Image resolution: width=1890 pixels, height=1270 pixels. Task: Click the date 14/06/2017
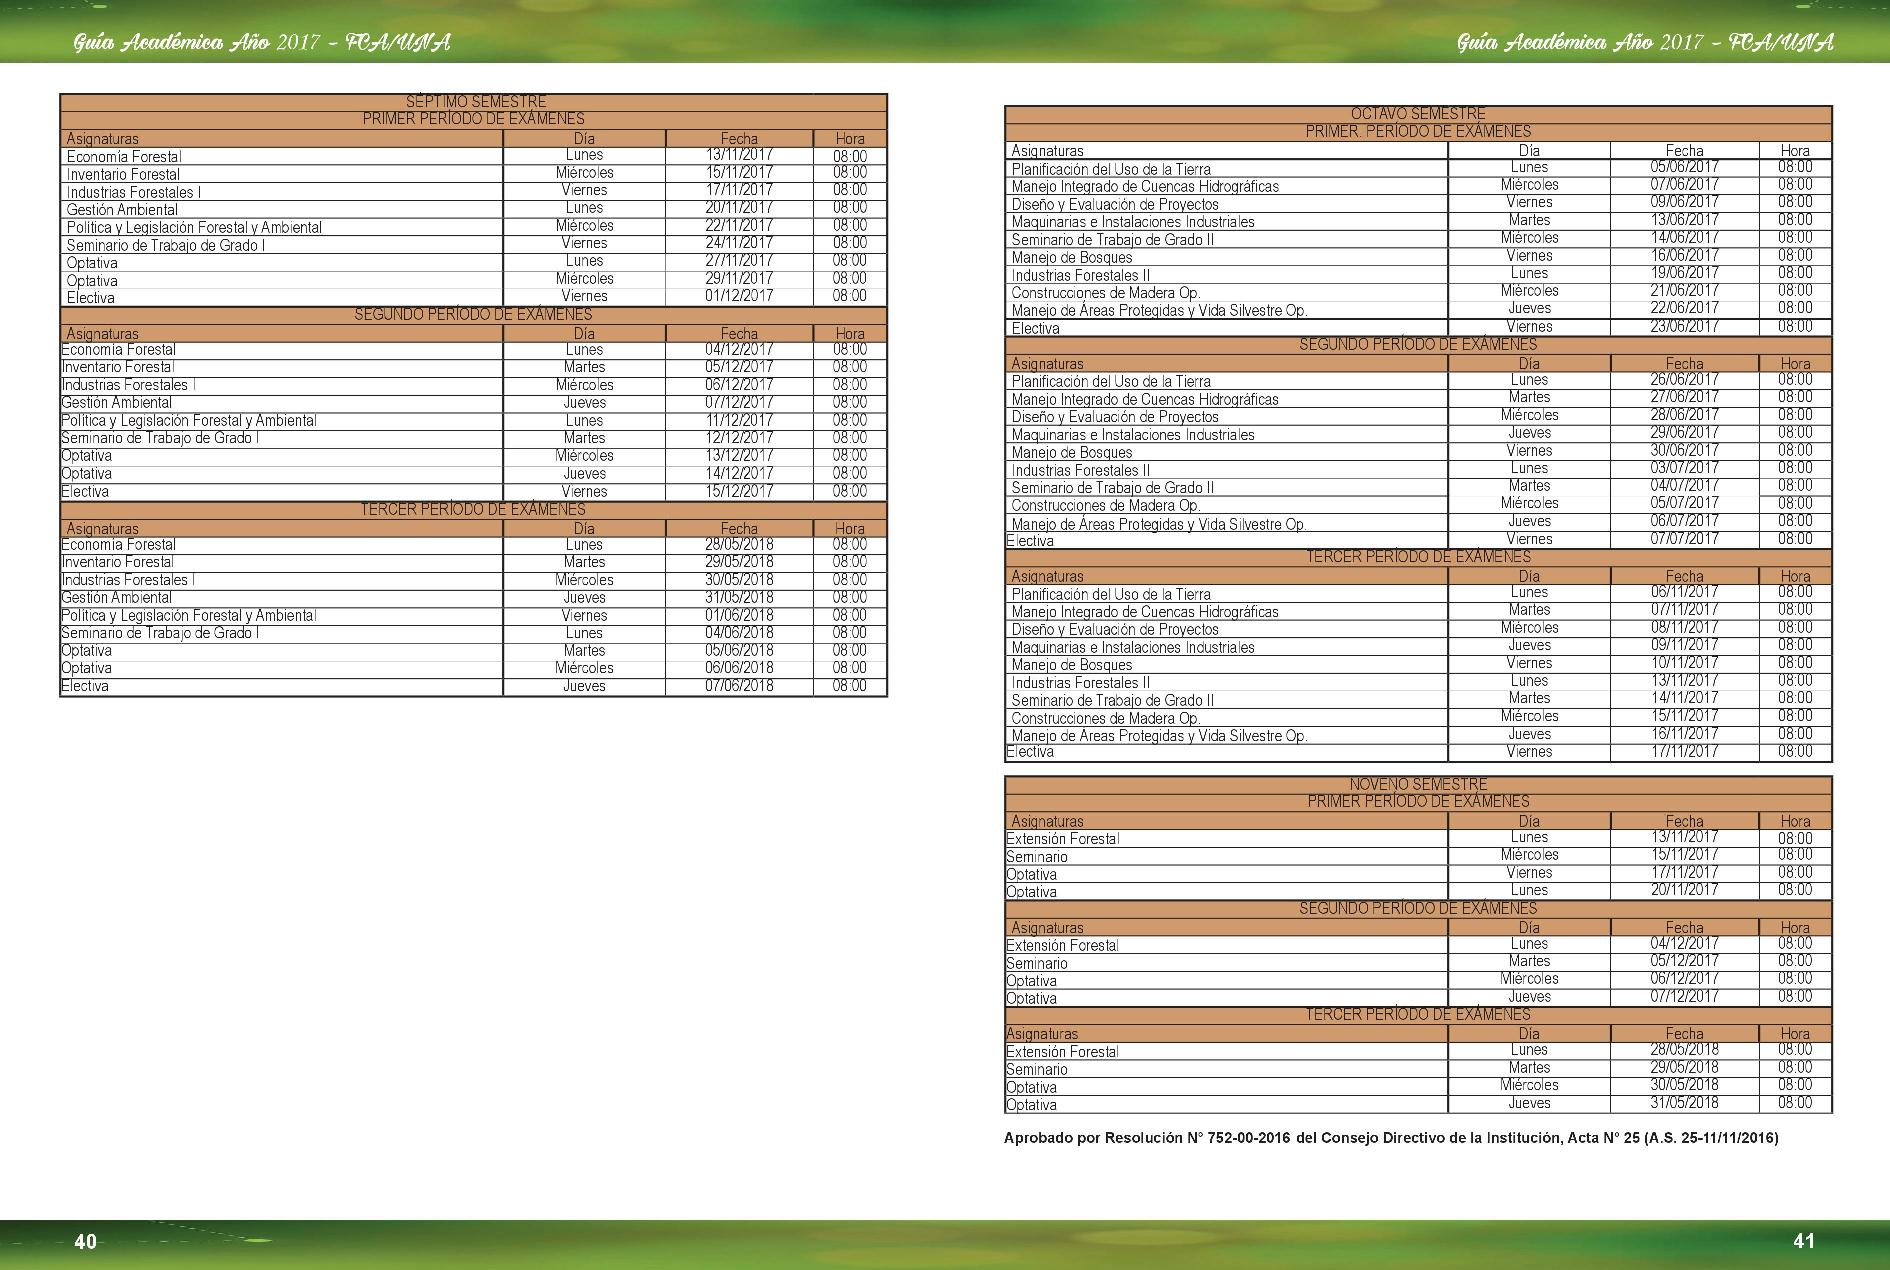[1684, 238]
